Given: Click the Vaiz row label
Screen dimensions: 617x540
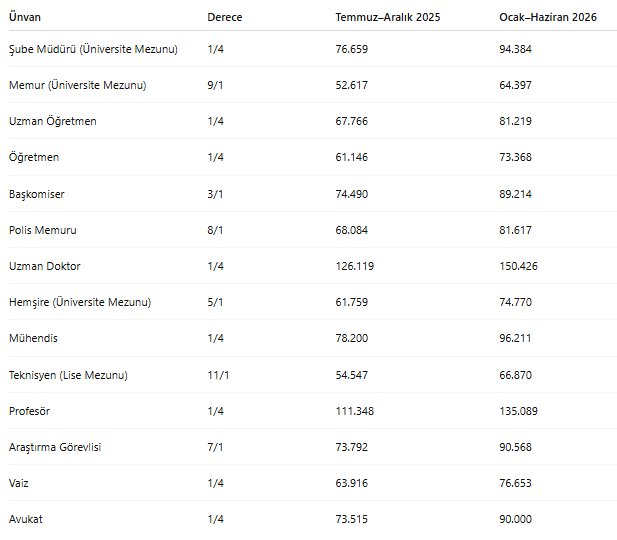Looking at the screenshot, I should coord(19,483).
